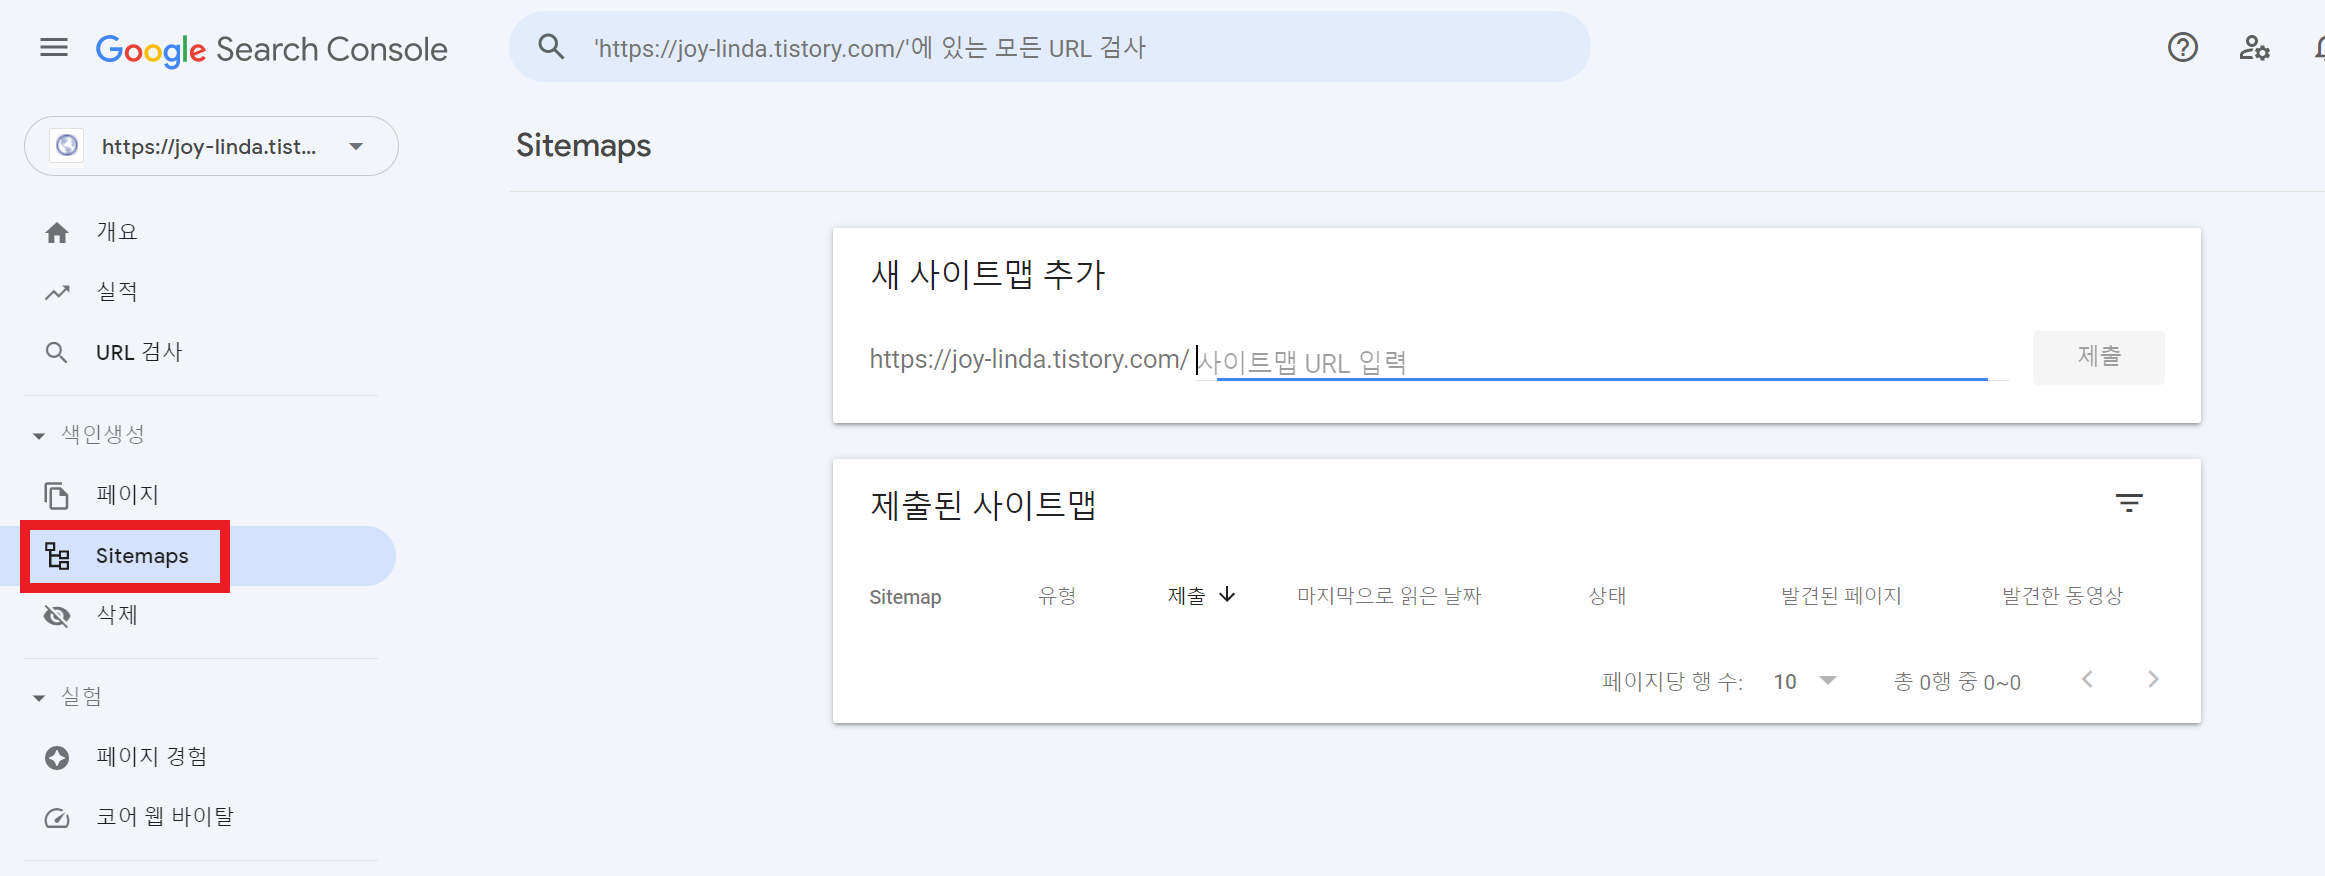Sort by 발견된 페이지 column header
This screenshot has height=876, width=2325.
(x=1841, y=596)
